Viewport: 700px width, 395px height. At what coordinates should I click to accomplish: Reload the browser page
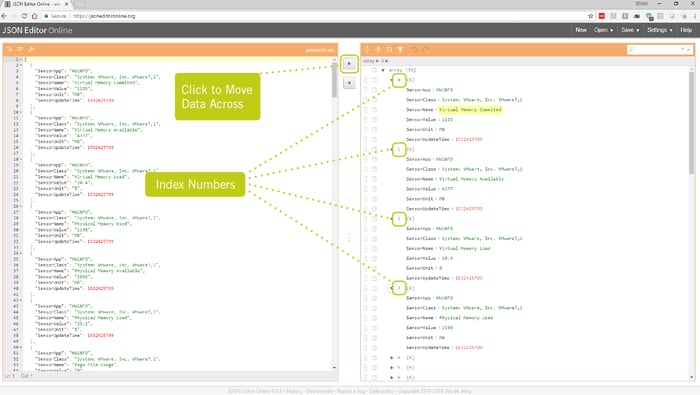(24, 16)
